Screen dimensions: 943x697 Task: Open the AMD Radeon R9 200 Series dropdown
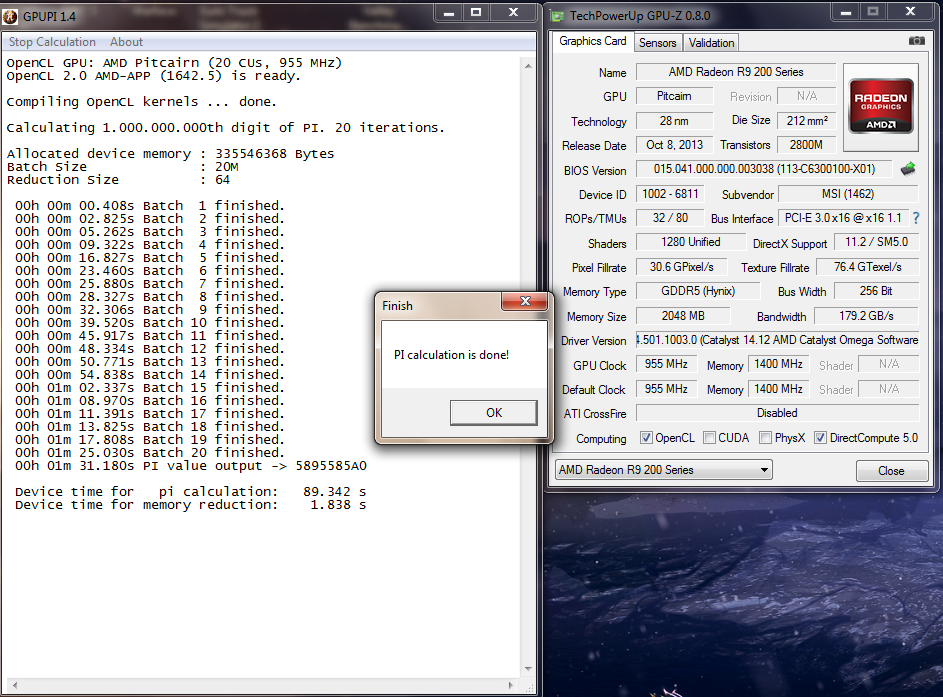tap(664, 470)
